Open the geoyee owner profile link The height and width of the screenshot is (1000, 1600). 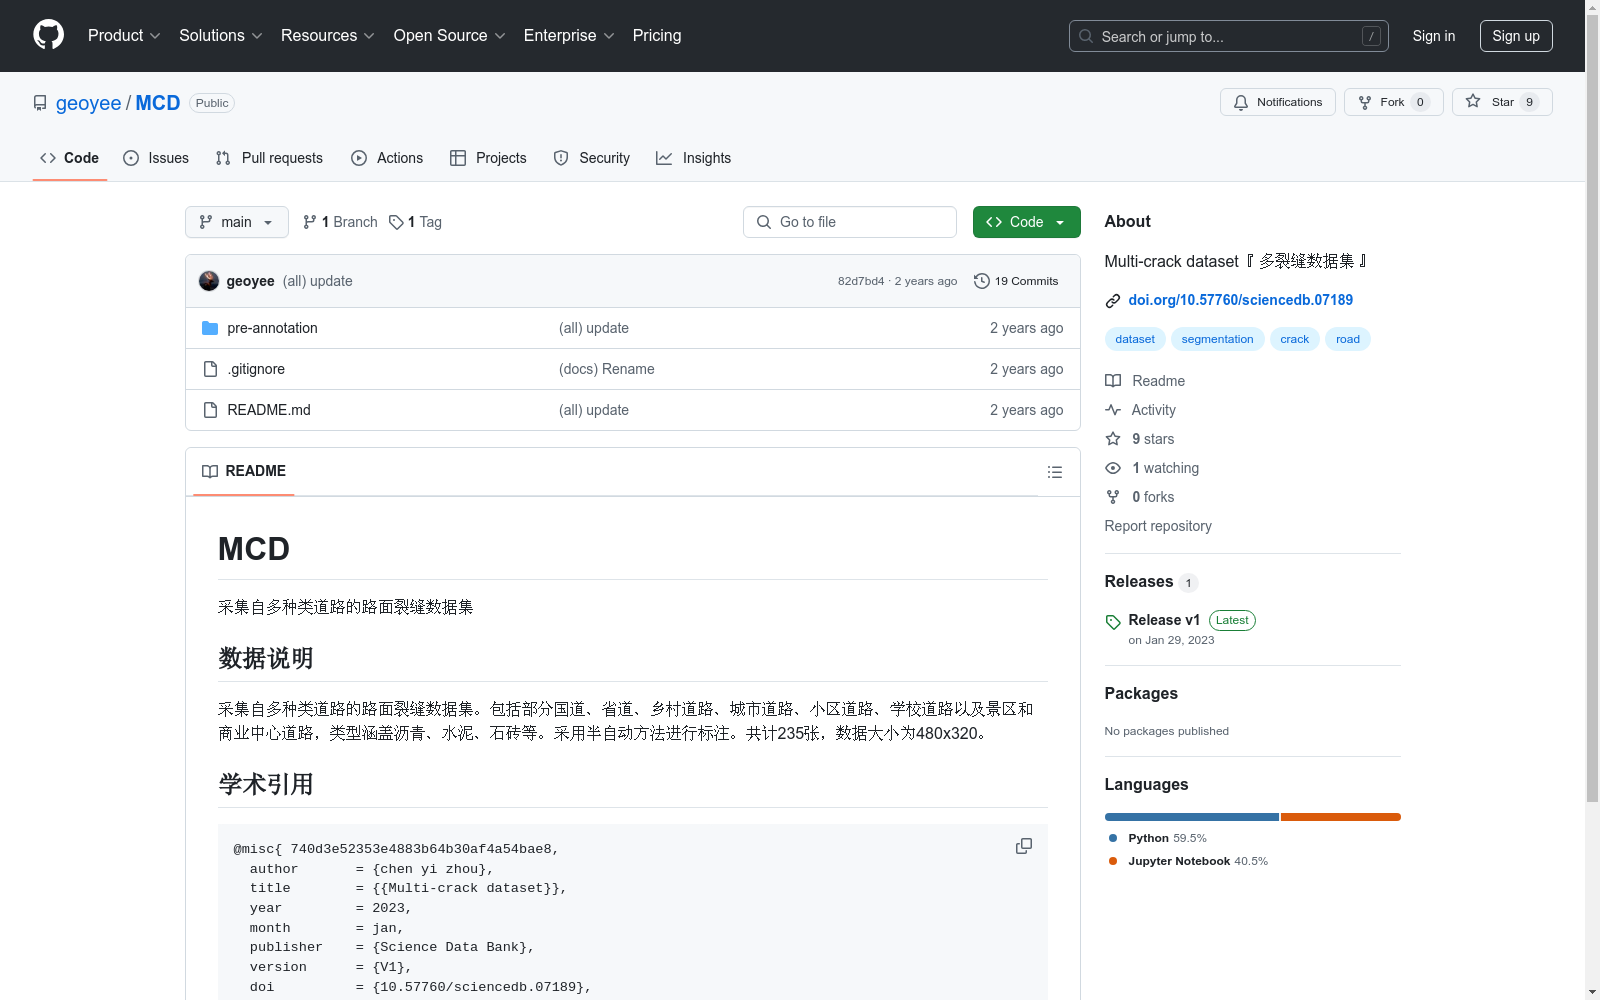(x=88, y=103)
